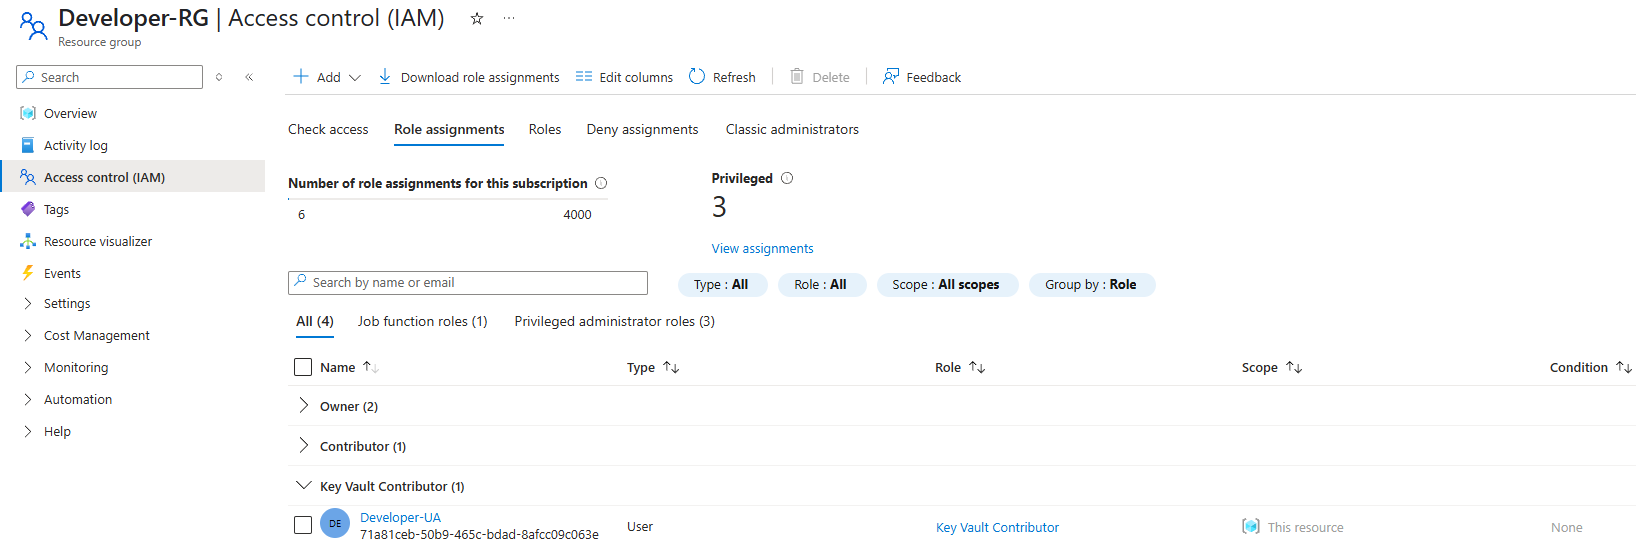Sort by Role column arrows

coord(977,367)
